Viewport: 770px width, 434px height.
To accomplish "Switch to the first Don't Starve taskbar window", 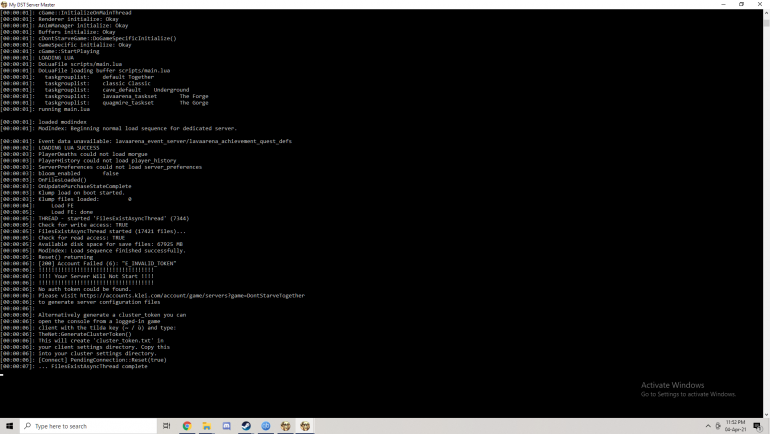I will coord(286,426).
